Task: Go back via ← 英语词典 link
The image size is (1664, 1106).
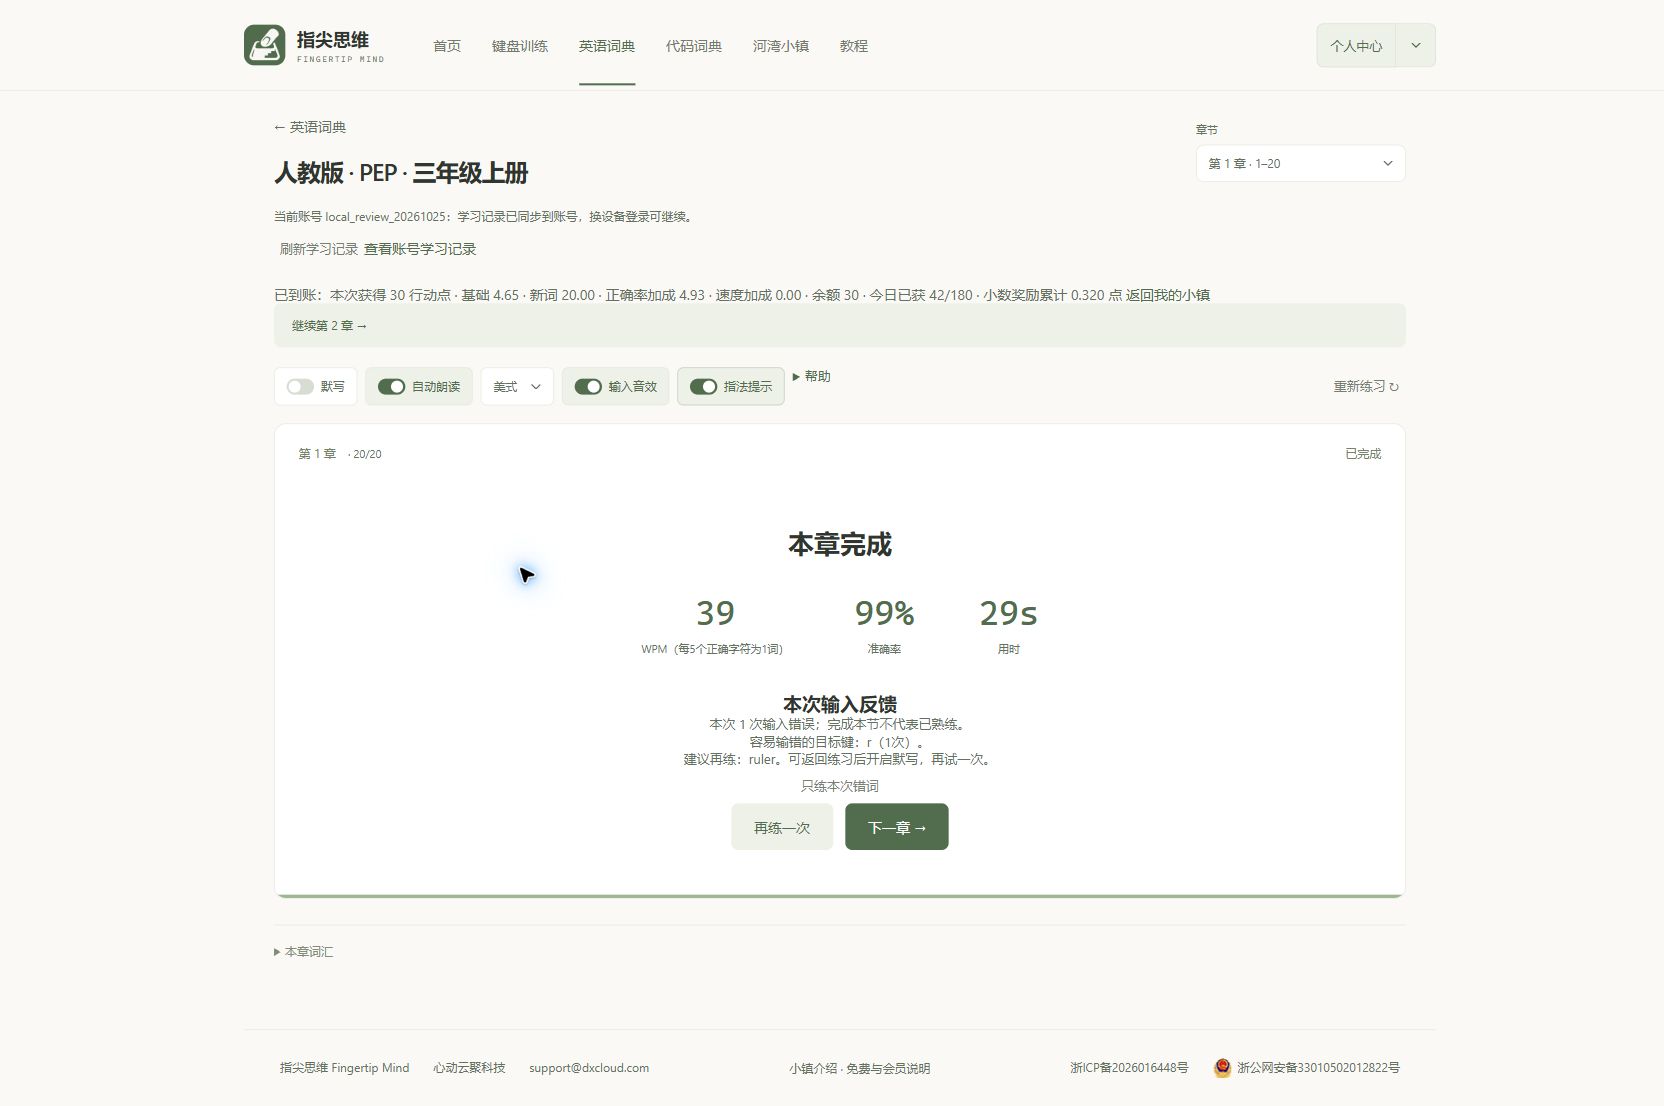Action: click(310, 127)
